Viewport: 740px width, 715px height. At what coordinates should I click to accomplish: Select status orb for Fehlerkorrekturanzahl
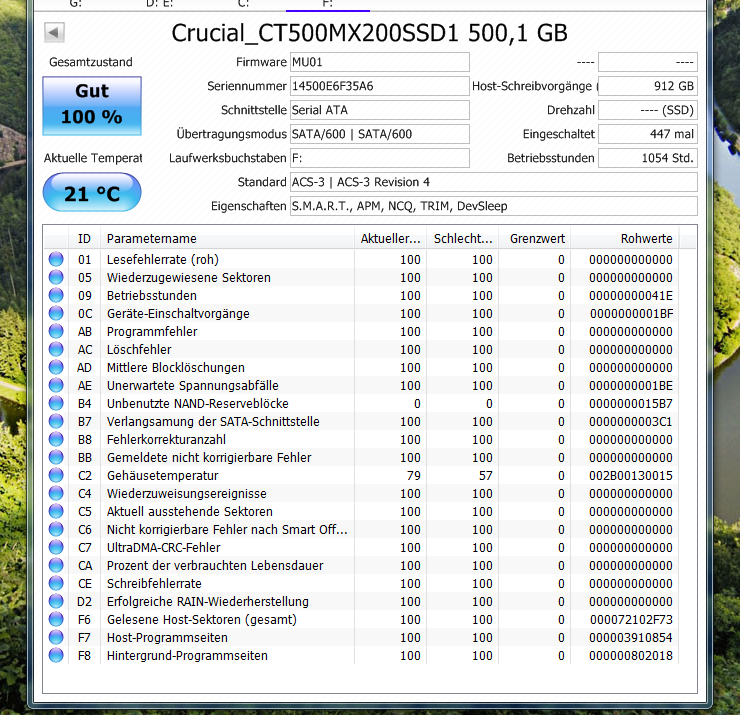pyautogui.click(x=56, y=439)
